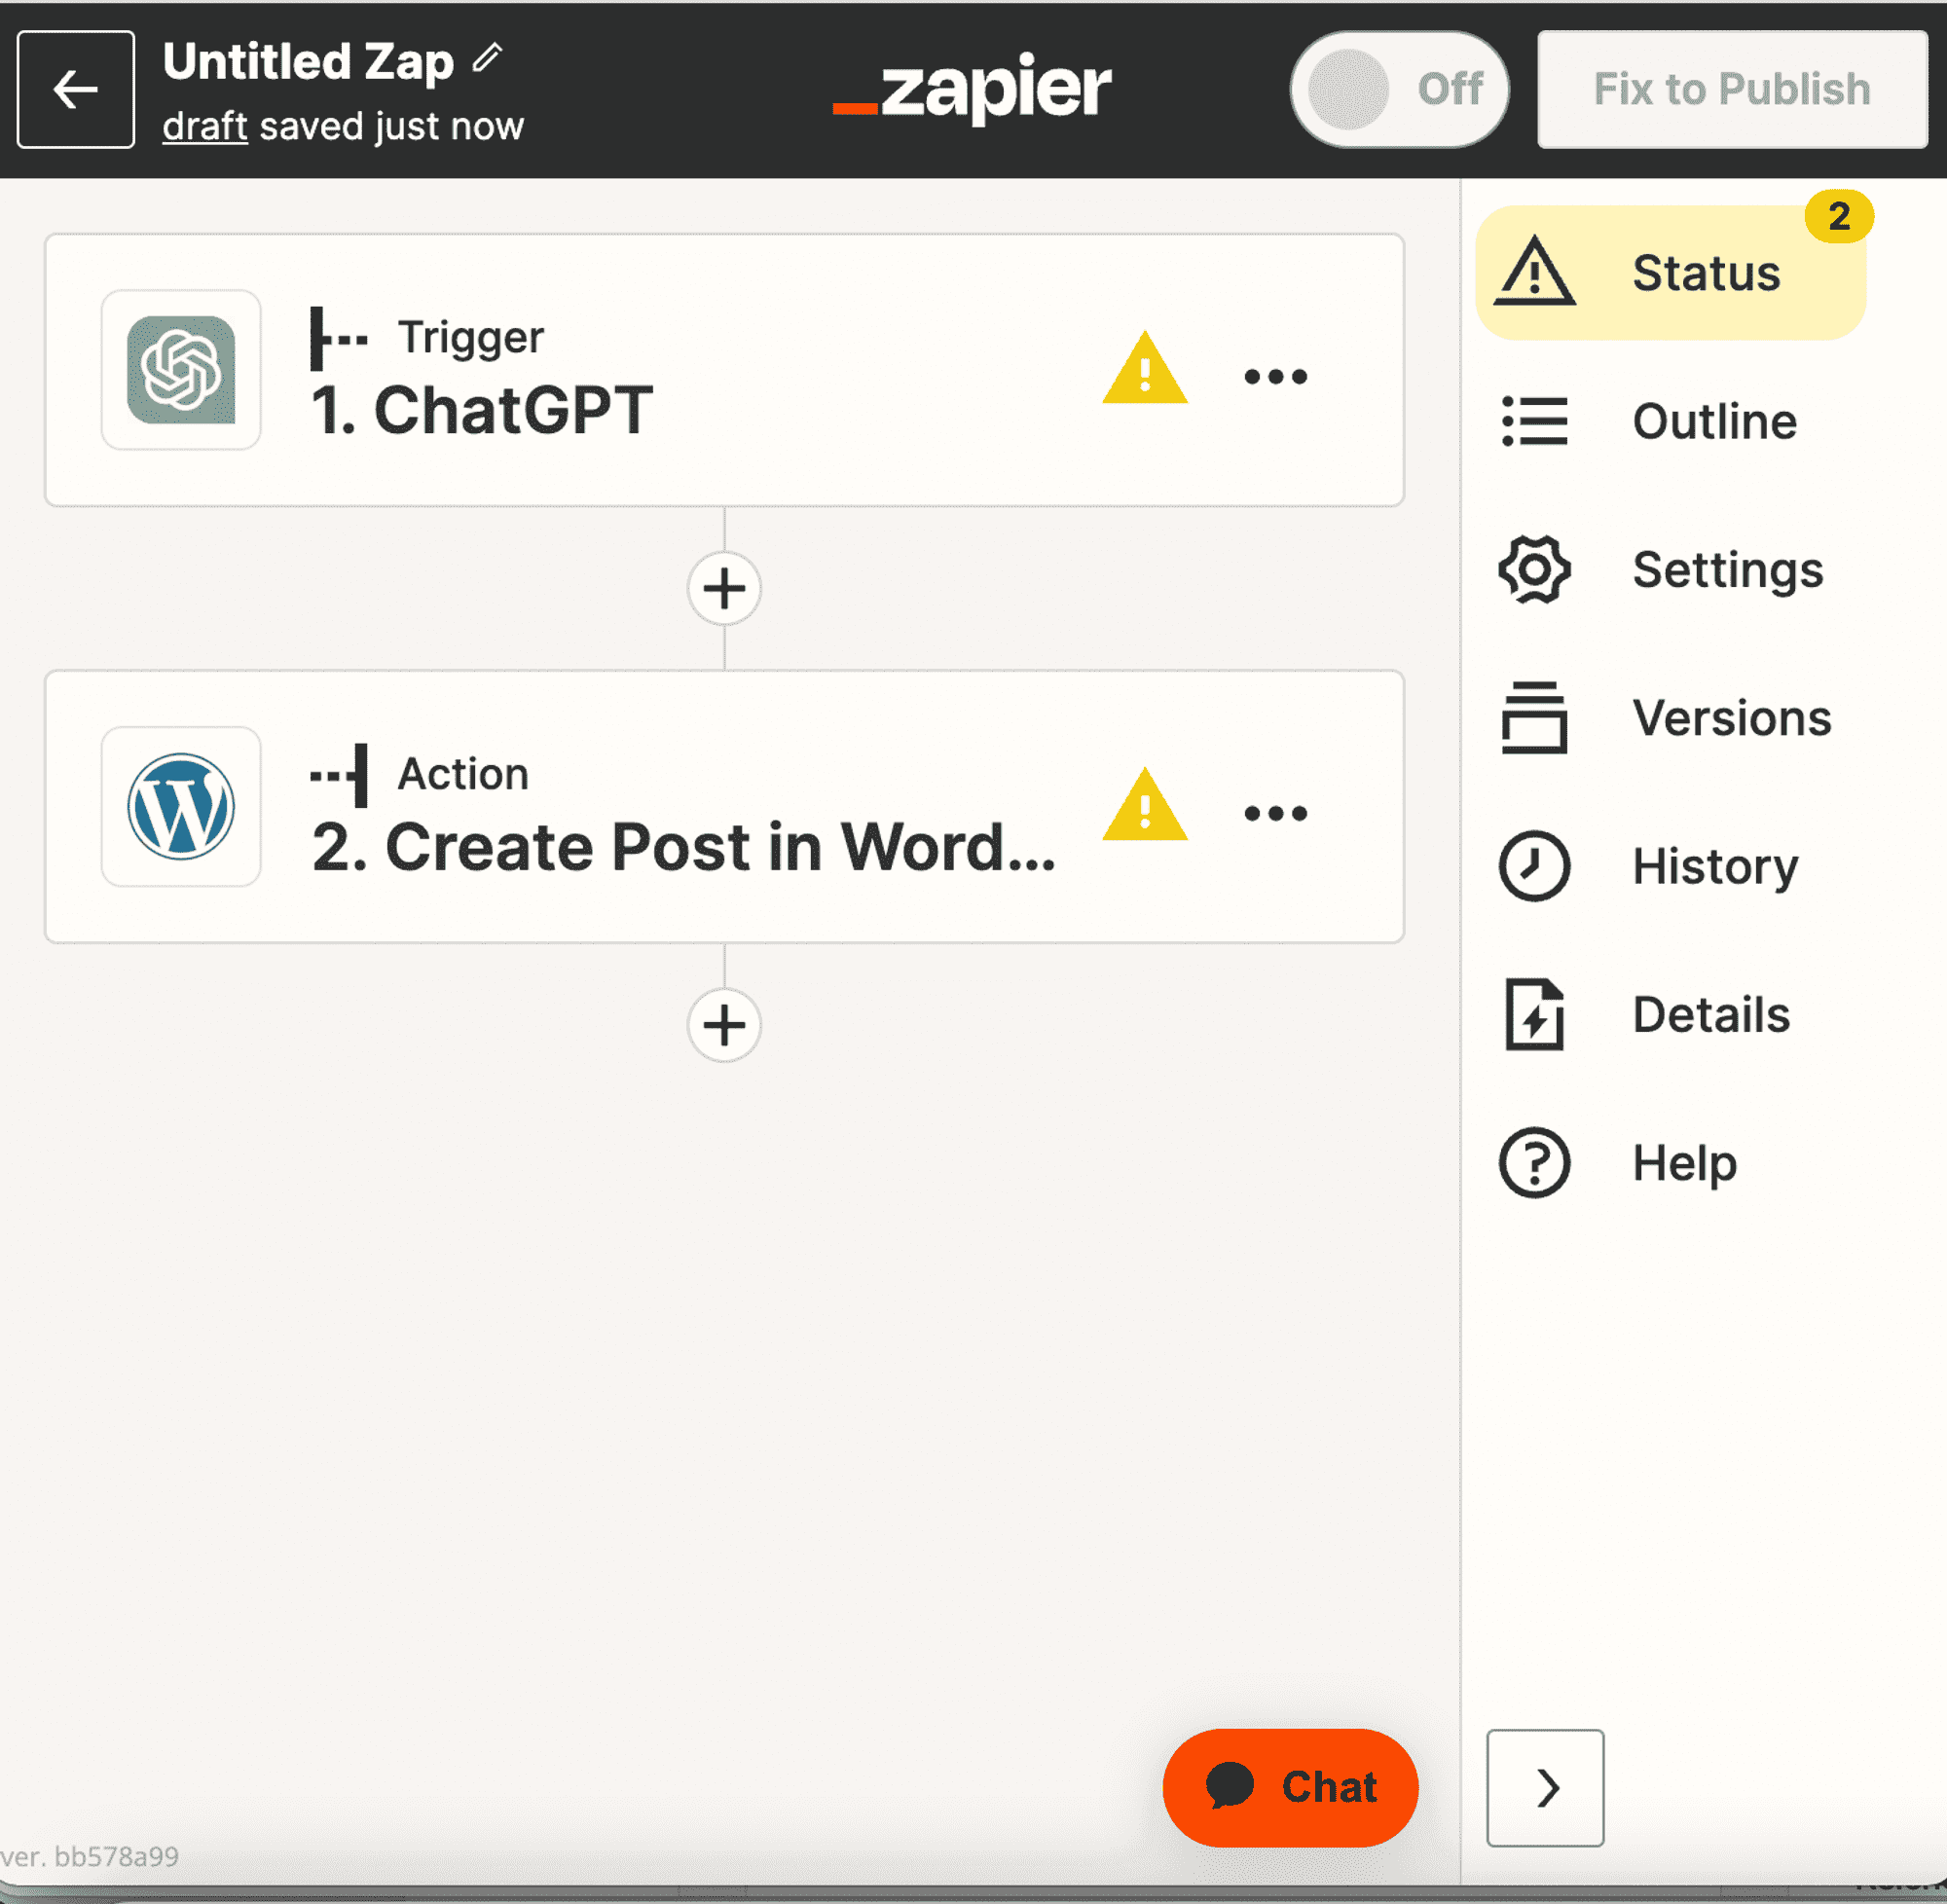Click the Settings gear icon
1947x1904 pixels.
[x=1535, y=570]
